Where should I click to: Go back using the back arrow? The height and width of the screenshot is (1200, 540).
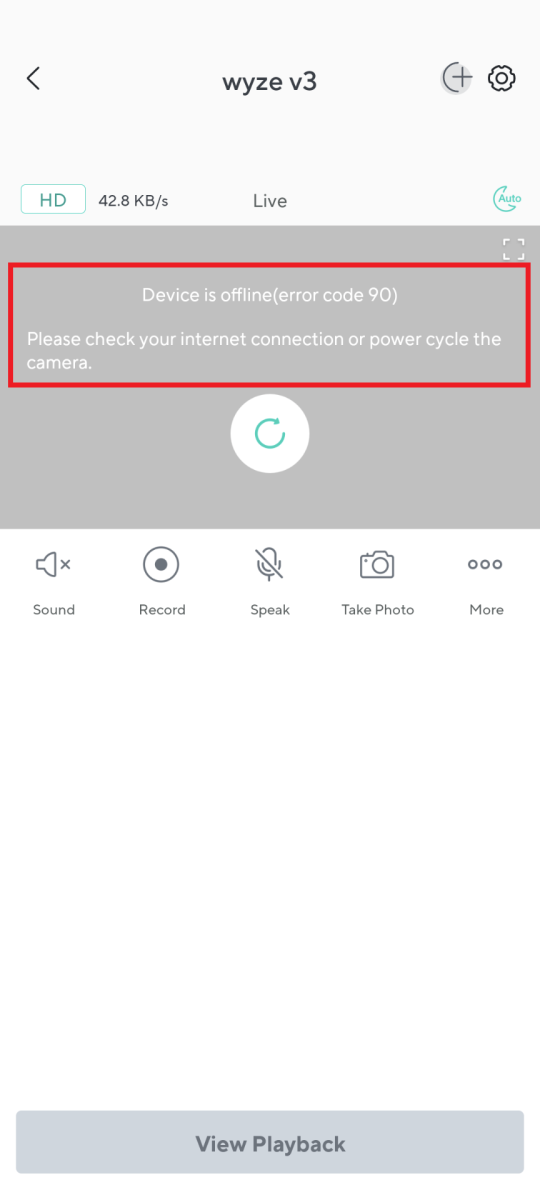33,79
